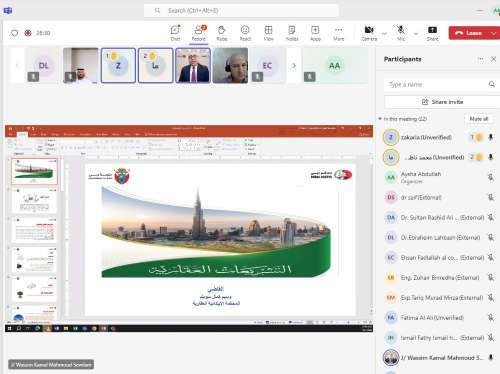This screenshot has height=374, width=500.
Task: Show next participant videos
Action: click(x=294, y=65)
